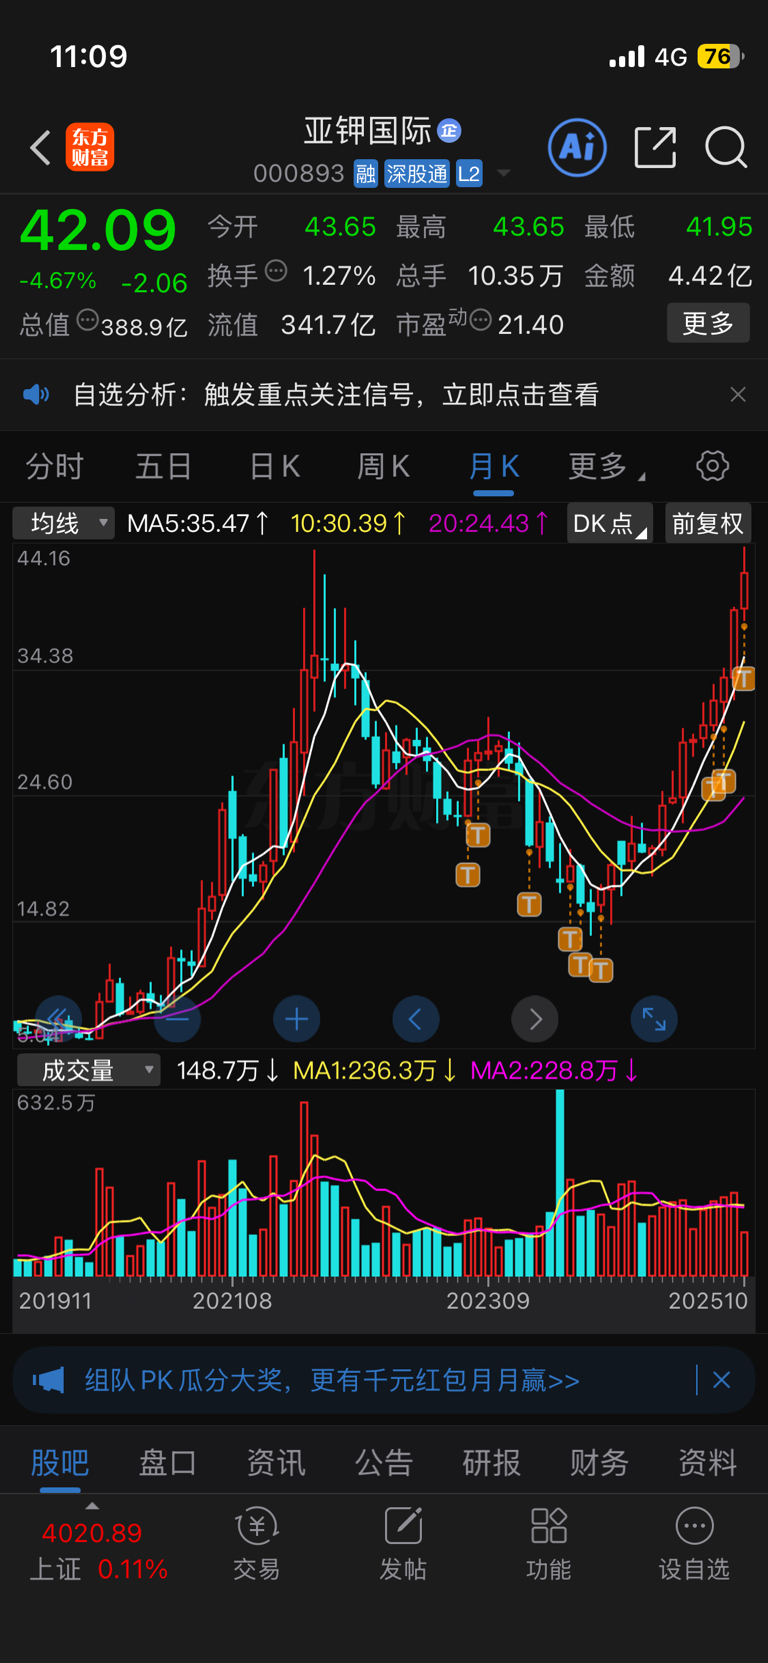
Task: Tap the 换手 info icon
Action: [277, 271]
